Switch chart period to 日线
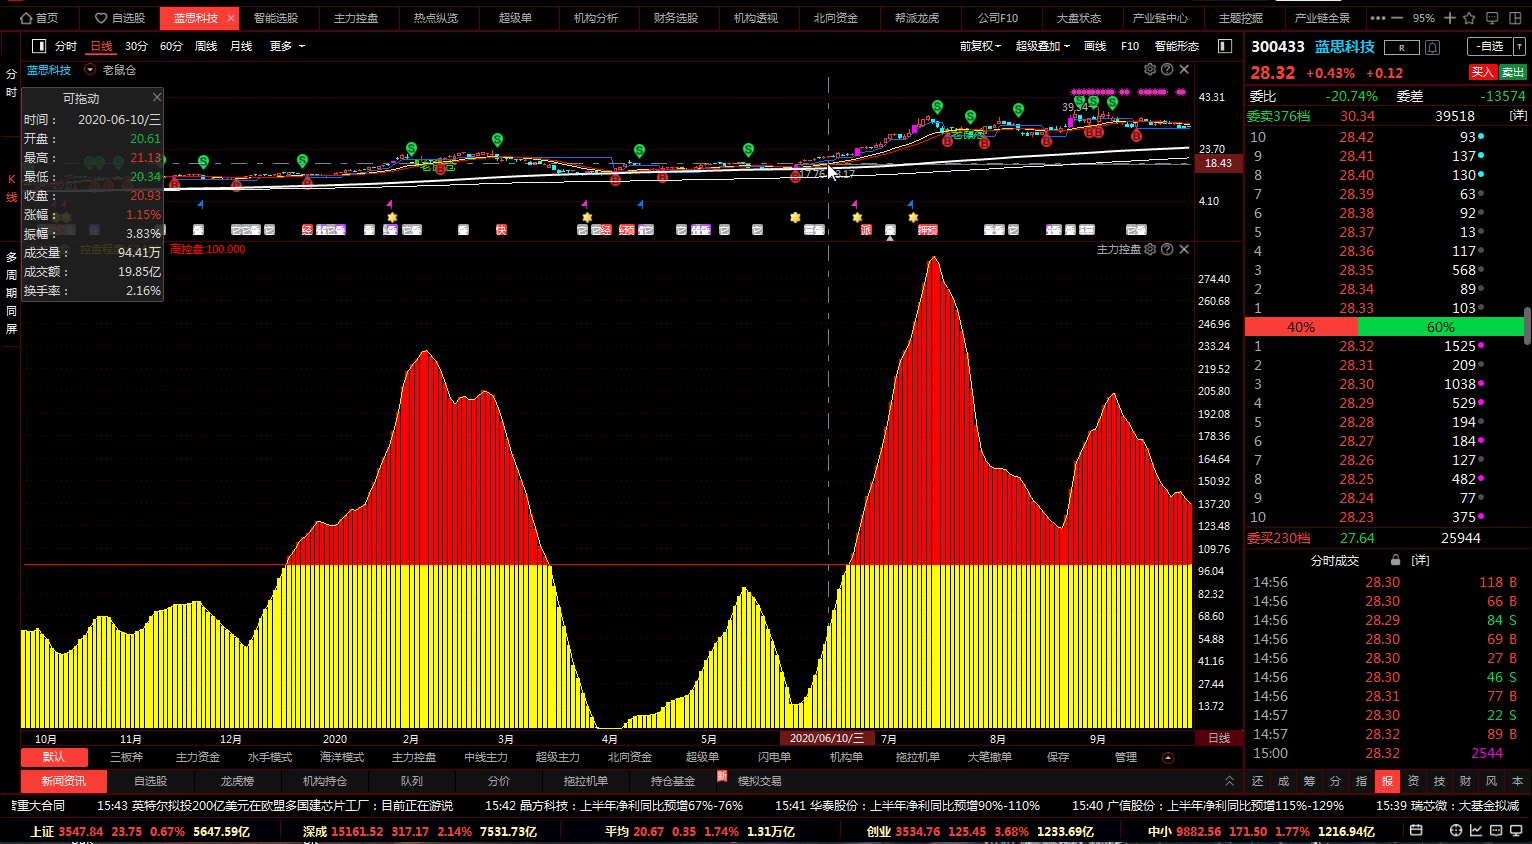 click(x=101, y=46)
